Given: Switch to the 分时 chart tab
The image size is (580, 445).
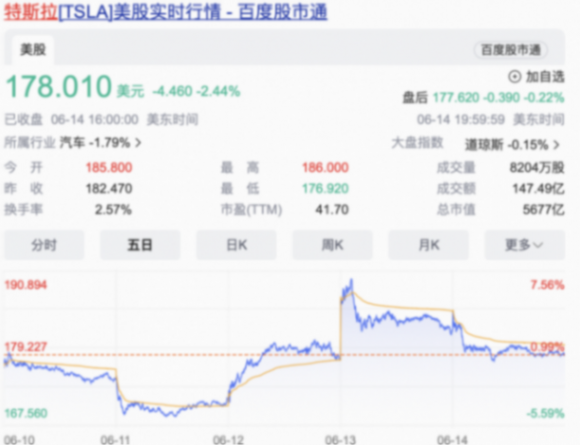Looking at the screenshot, I should point(44,245).
